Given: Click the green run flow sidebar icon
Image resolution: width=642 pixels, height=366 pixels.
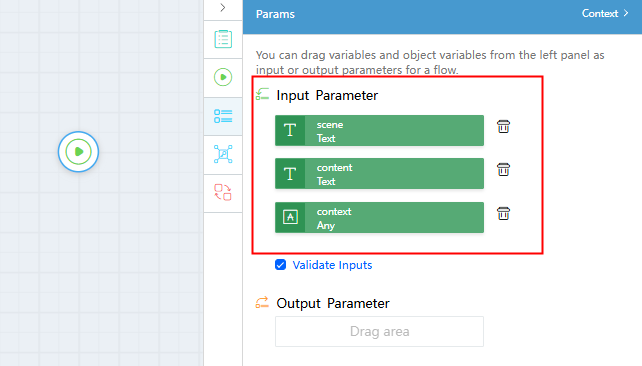Looking at the screenshot, I should (x=223, y=77).
